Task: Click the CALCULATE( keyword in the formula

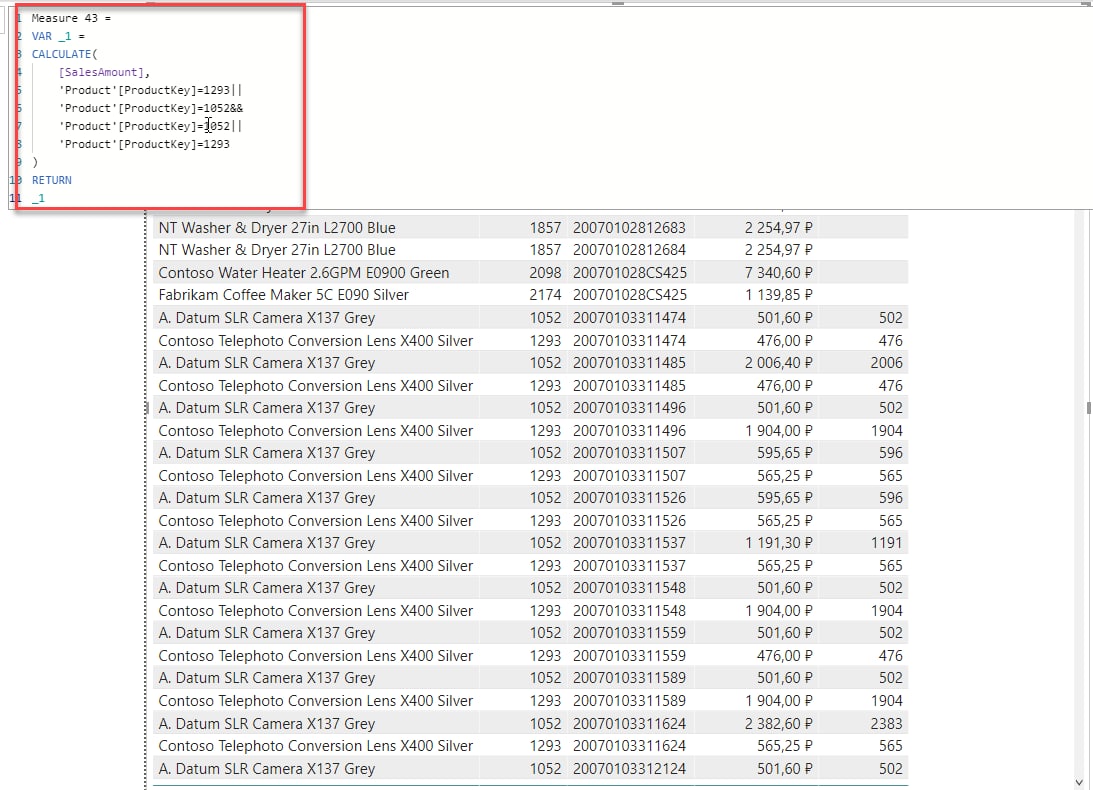Action: tap(65, 54)
